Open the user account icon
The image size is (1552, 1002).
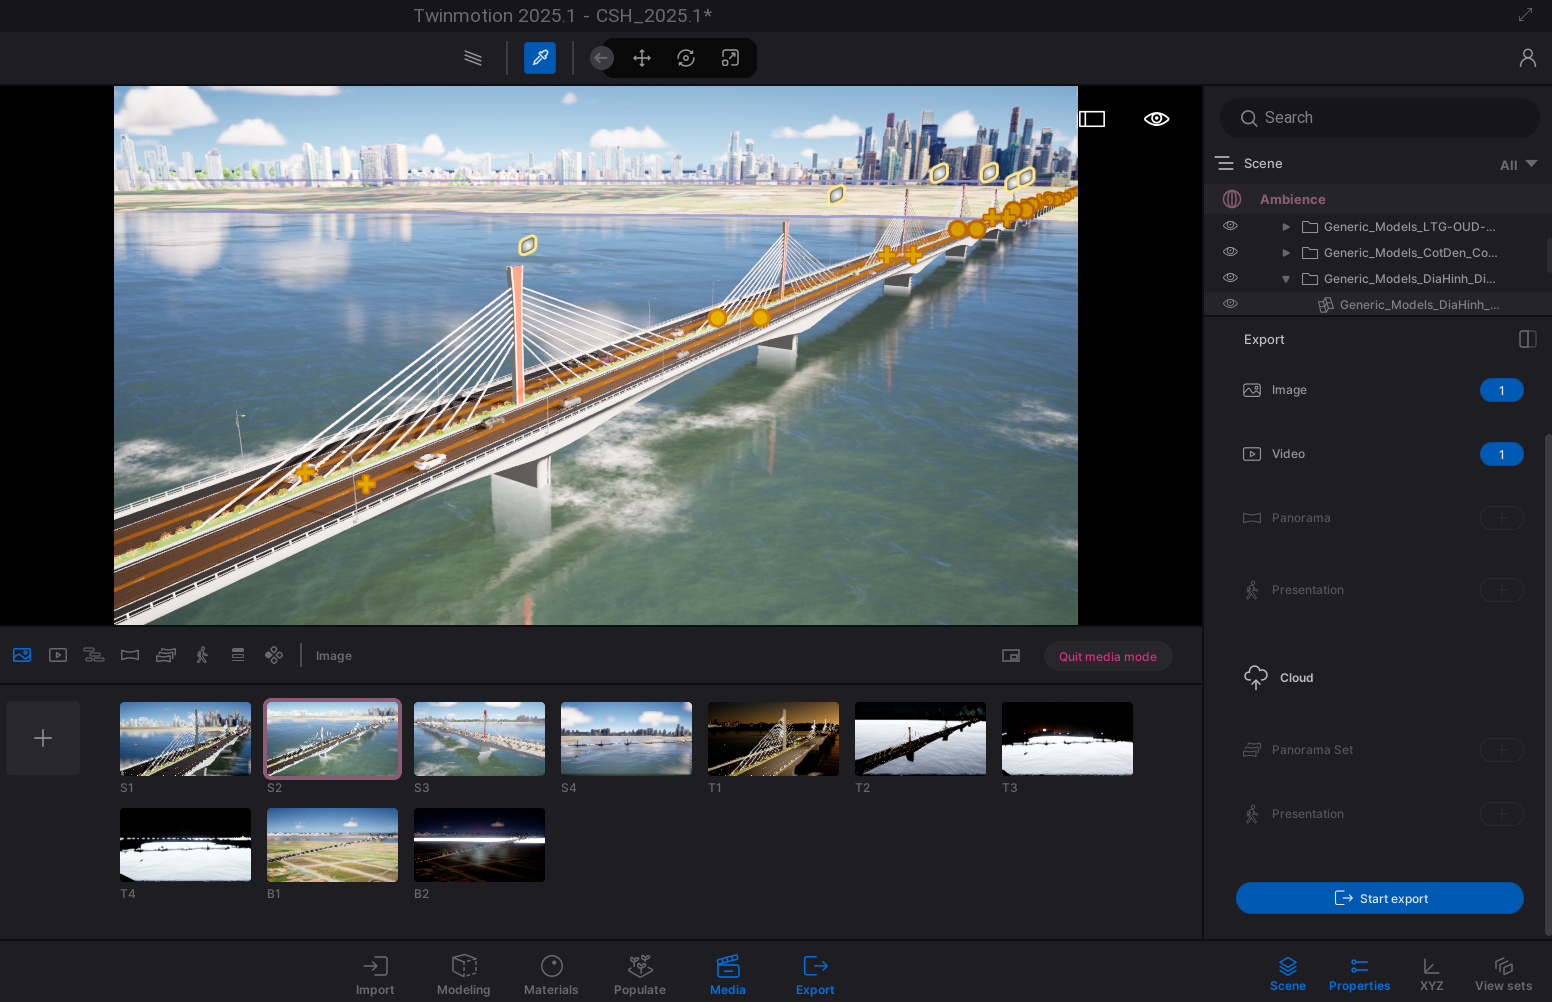click(x=1527, y=58)
